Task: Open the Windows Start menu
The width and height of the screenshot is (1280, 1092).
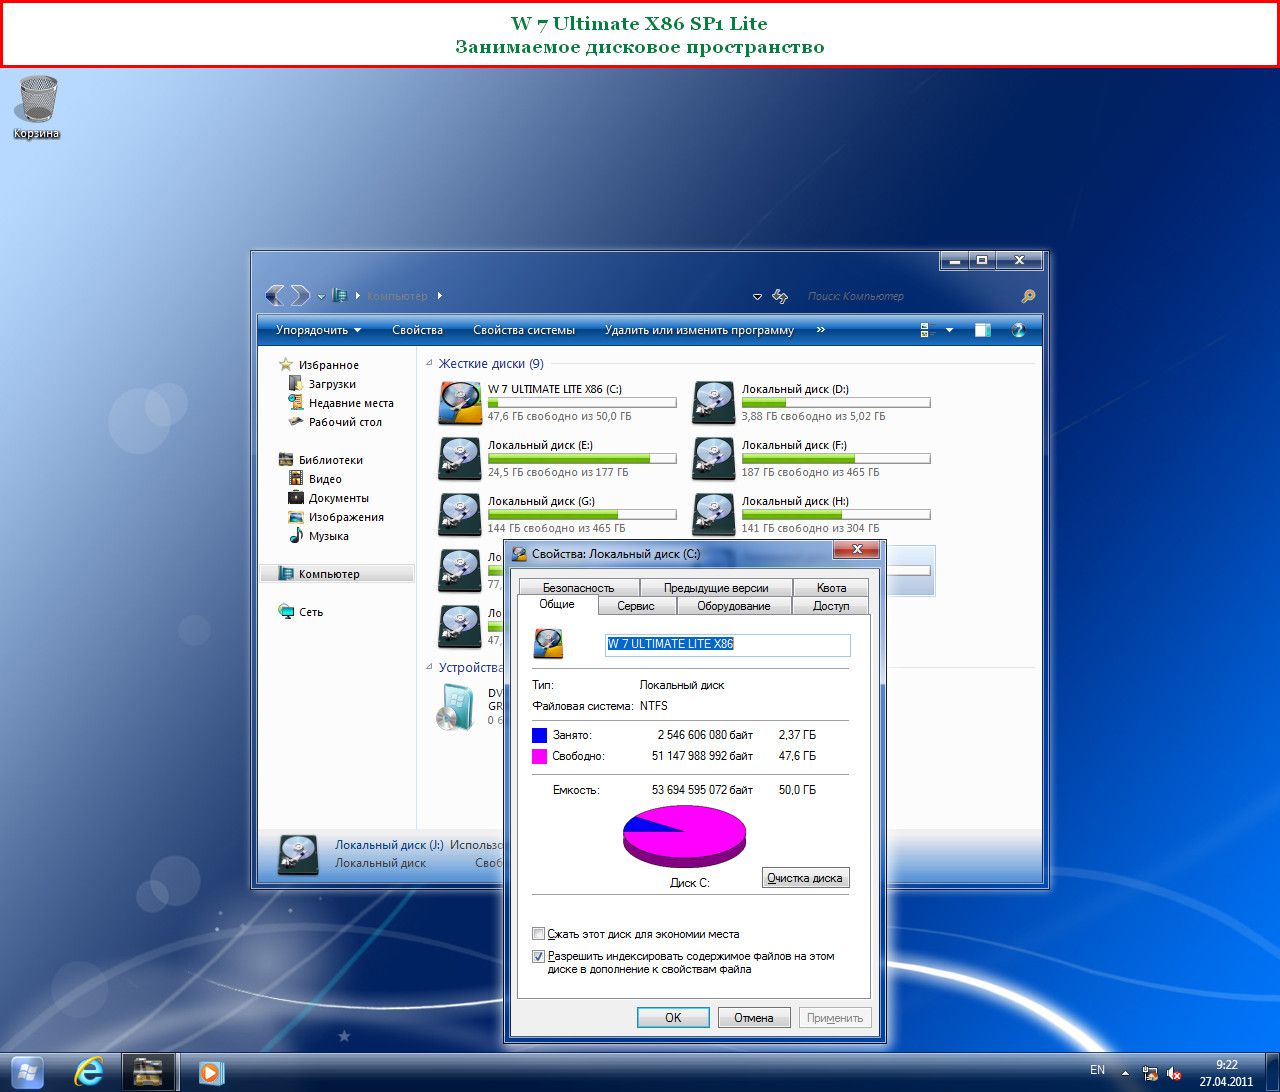Action: (x=27, y=1072)
